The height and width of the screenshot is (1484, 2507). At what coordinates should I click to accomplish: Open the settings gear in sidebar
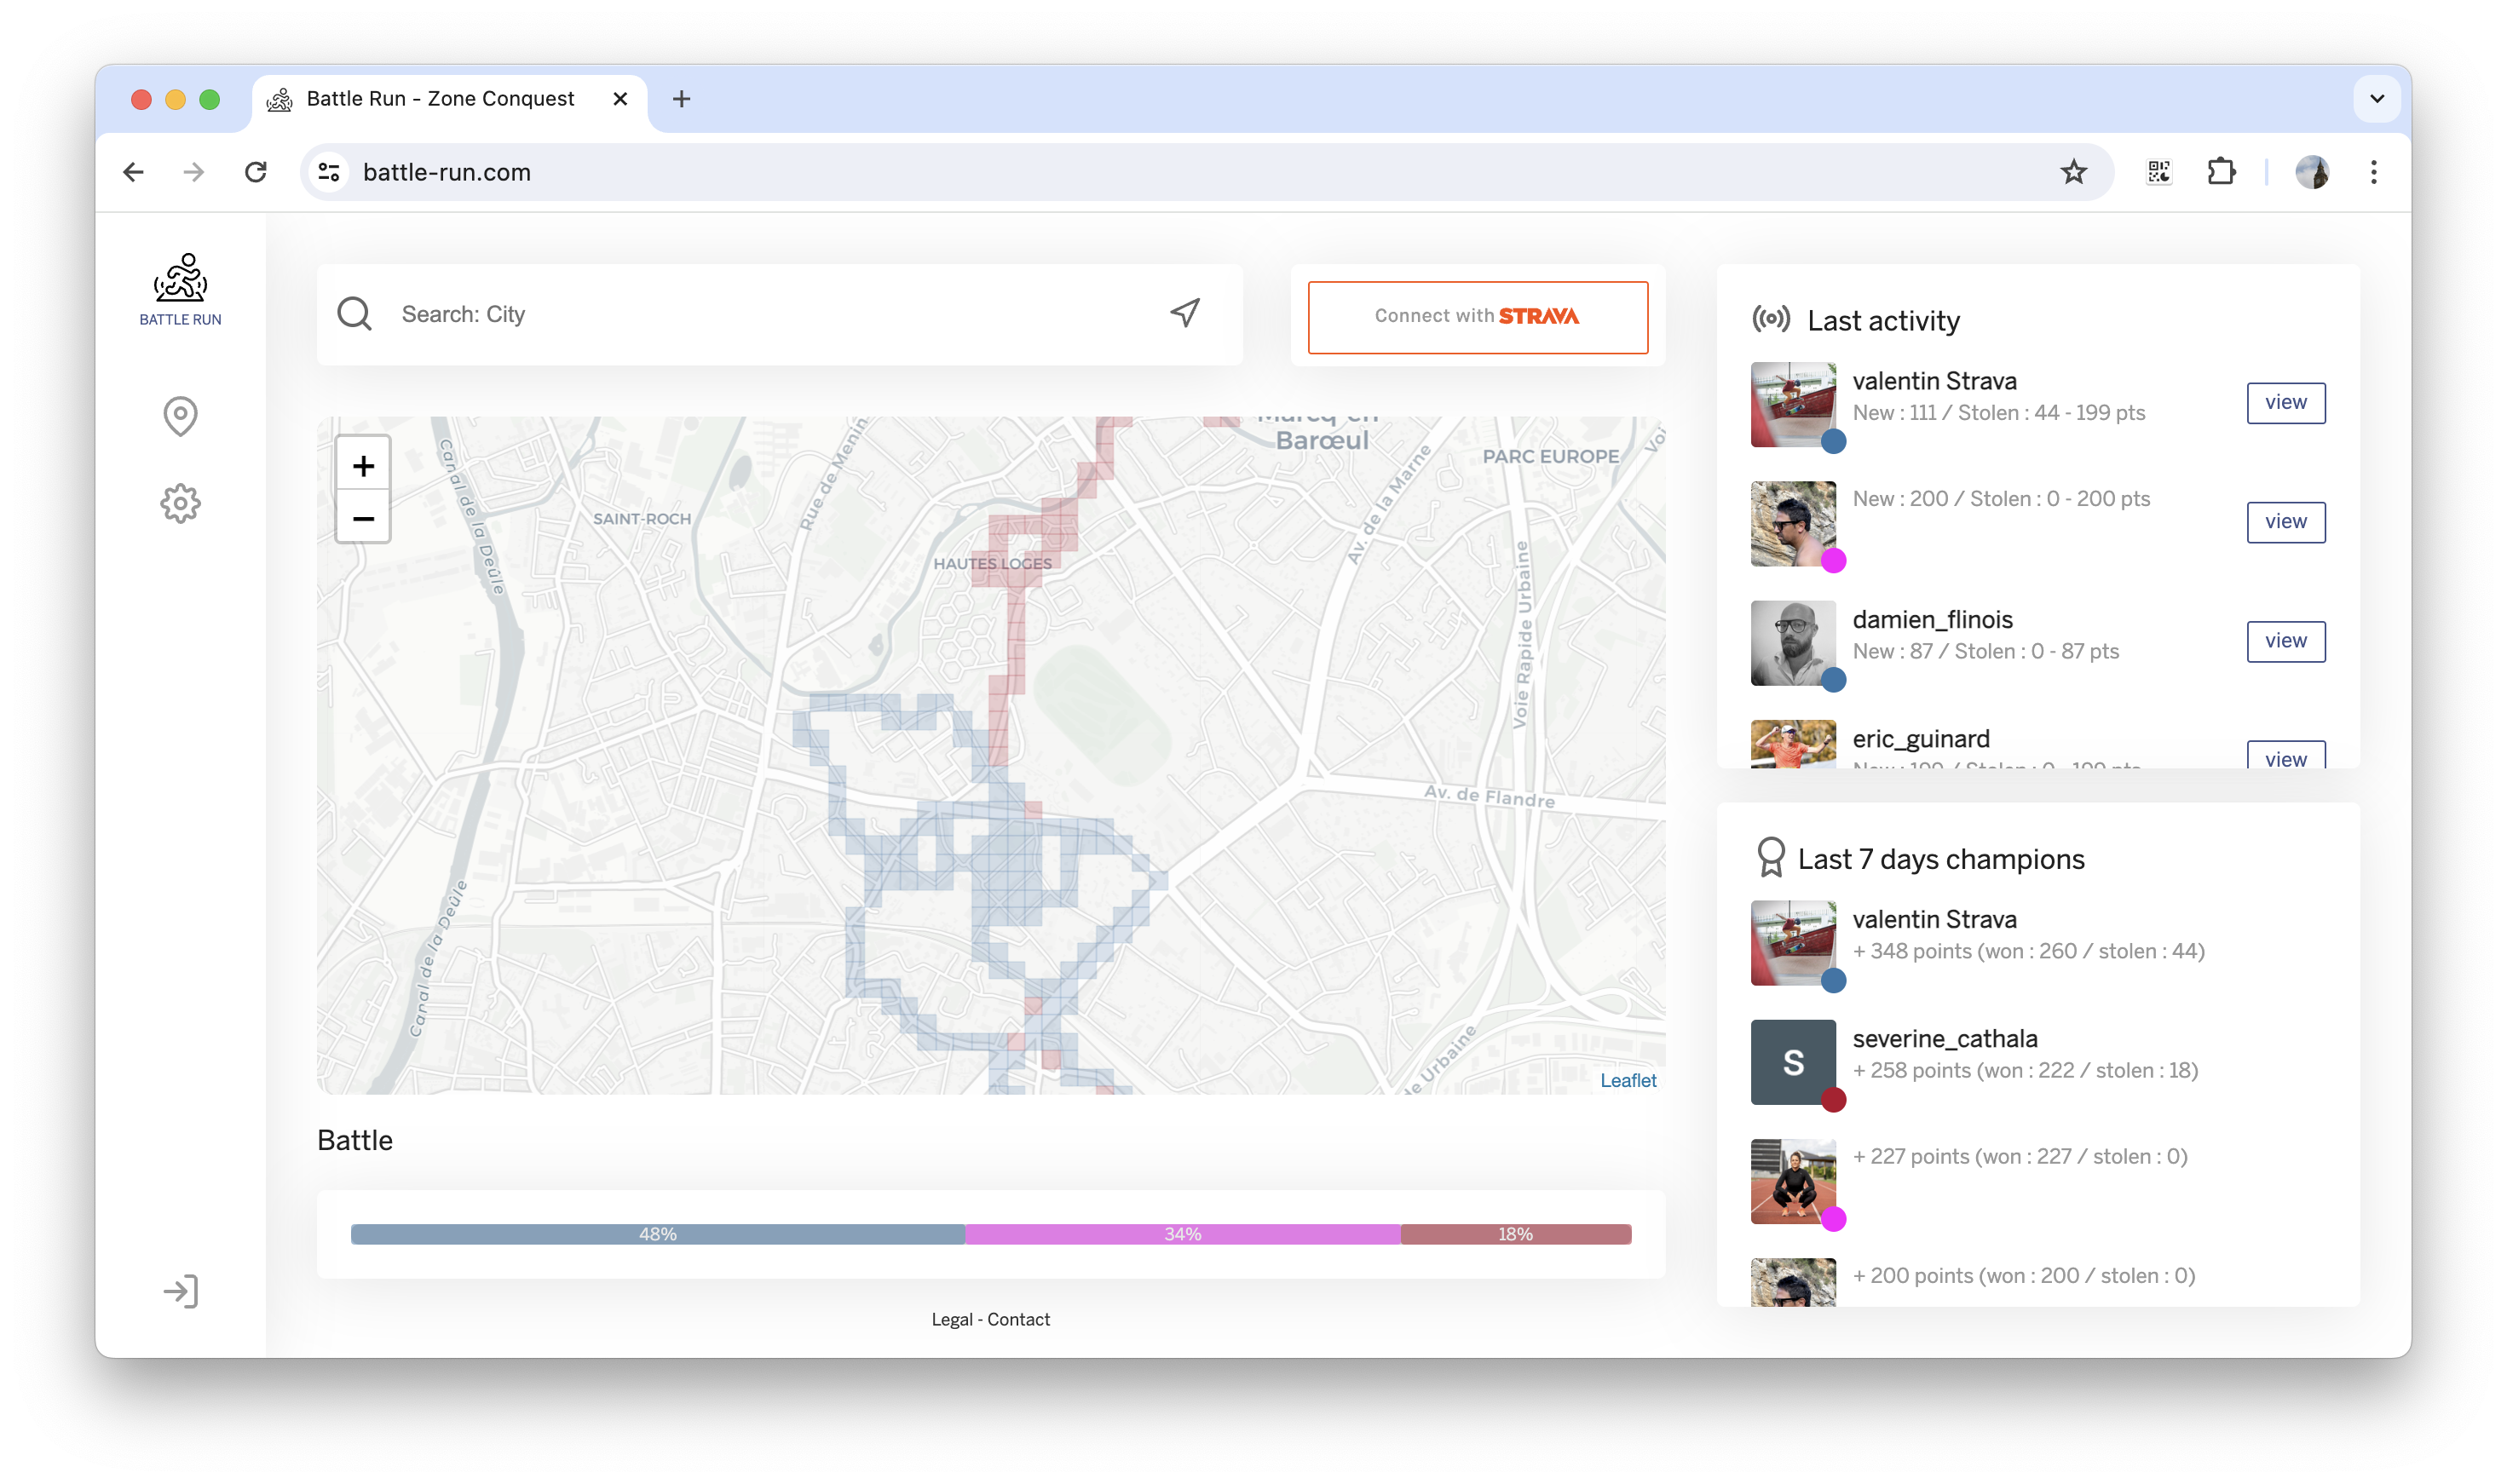tap(180, 503)
